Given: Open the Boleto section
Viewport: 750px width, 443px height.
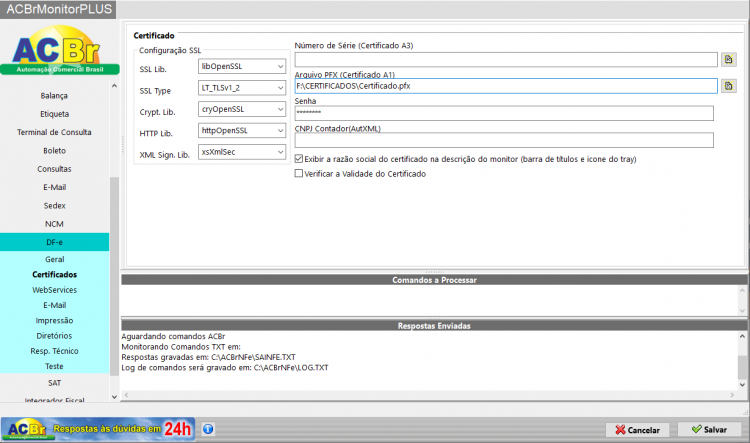Looking at the screenshot, I should coord(54,151).
